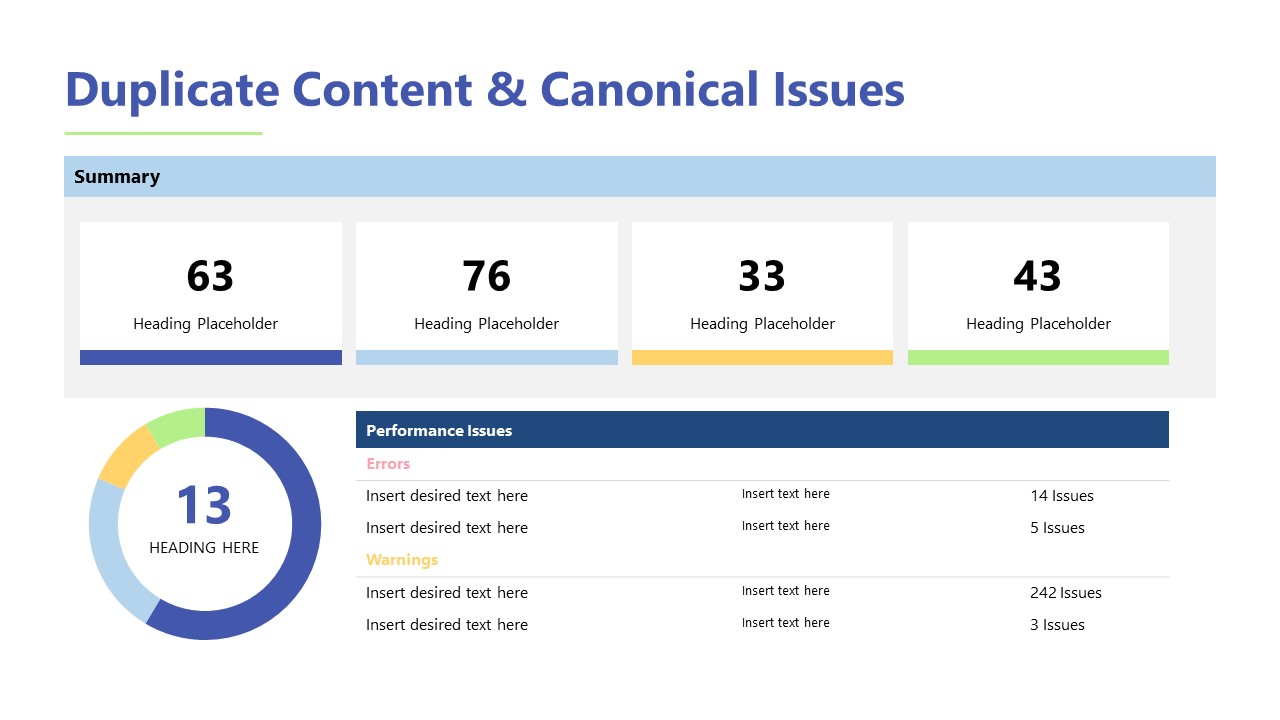Image resolution: width=1280 pixels, height=720 pixels.
Task: Click the Summary section label
Action: 117,176
